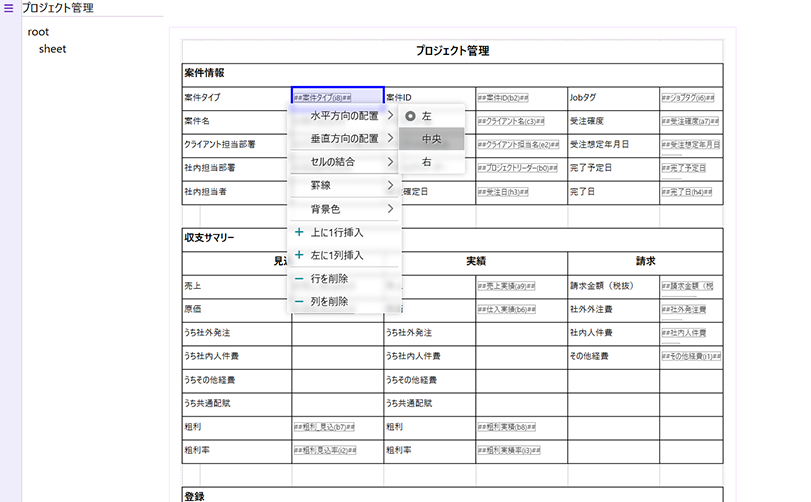This screenshot has height=502, width=811.
Task: Click the plus icon for 上に1行挿入
Action: (299, 232)
